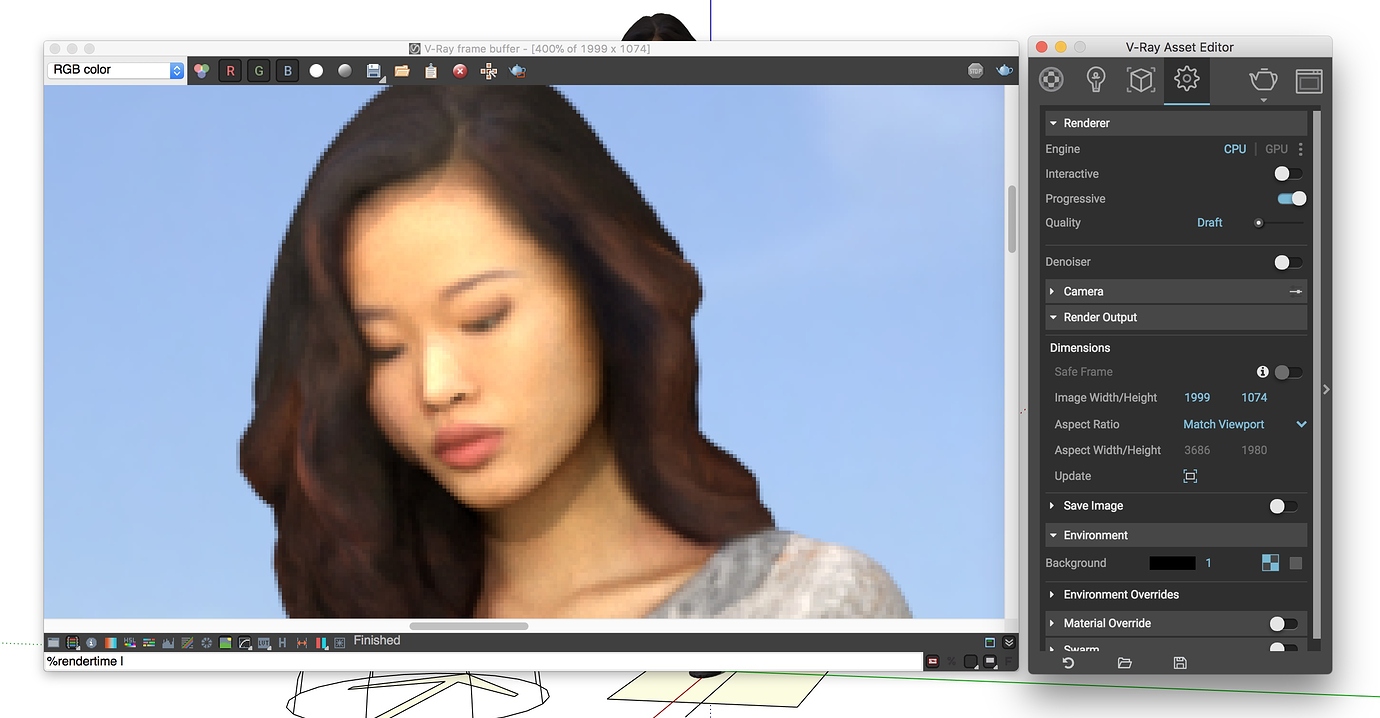Copy render to clipboard in frame buffer
The width and height of the screenshot is (1380, 718).
click(431, 70)
